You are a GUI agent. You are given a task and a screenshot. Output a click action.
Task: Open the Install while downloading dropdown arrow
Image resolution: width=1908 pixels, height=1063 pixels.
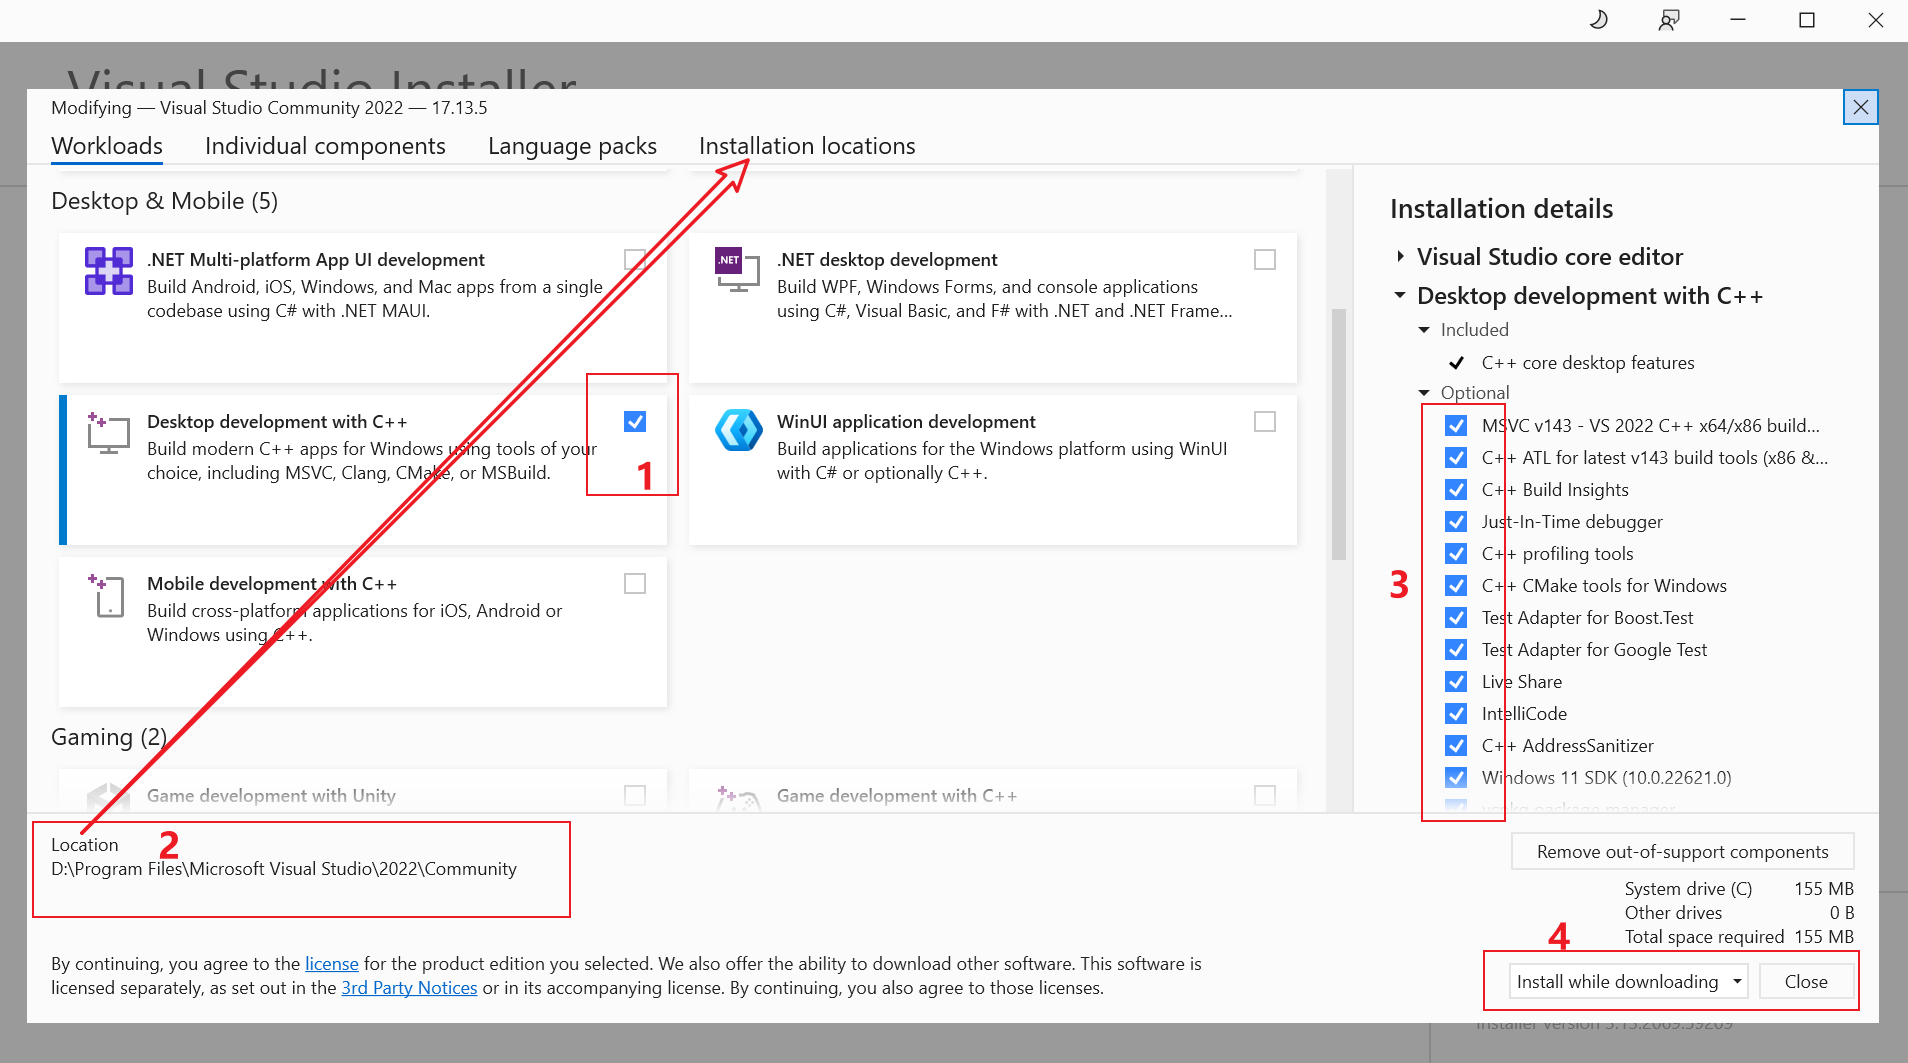pos(1738,982)
